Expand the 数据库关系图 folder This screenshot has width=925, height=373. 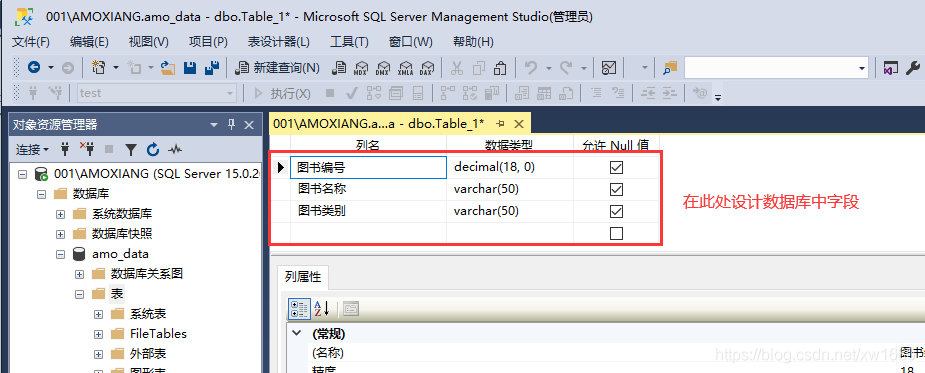point(80,274)
